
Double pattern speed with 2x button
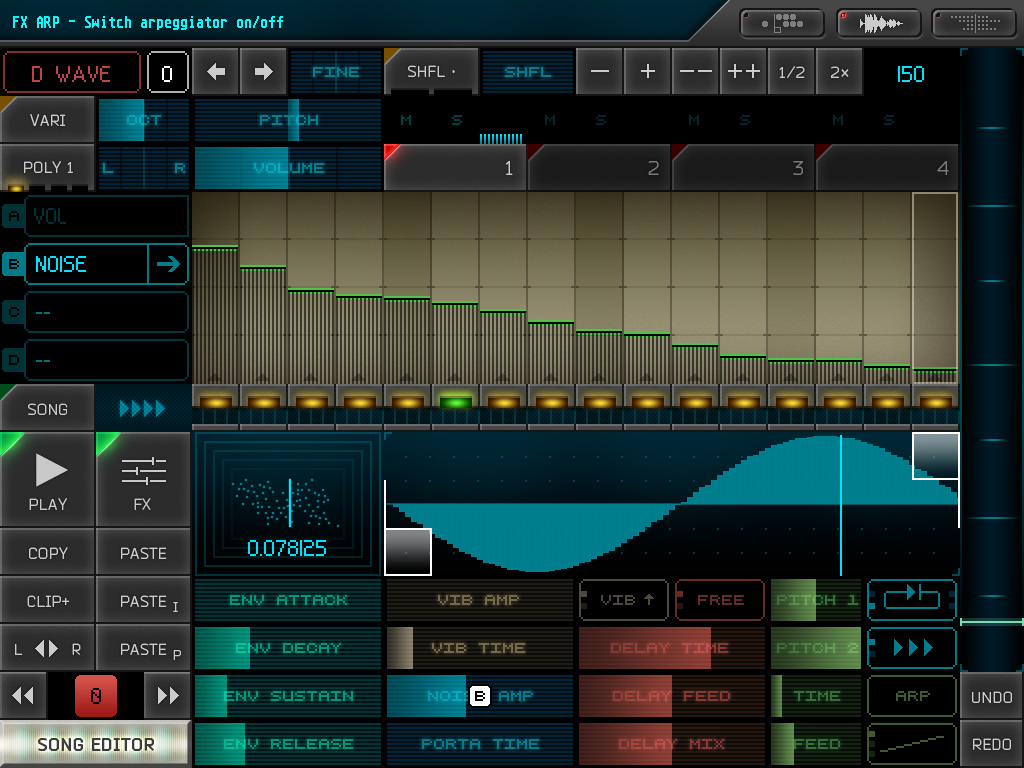(839, 72)
